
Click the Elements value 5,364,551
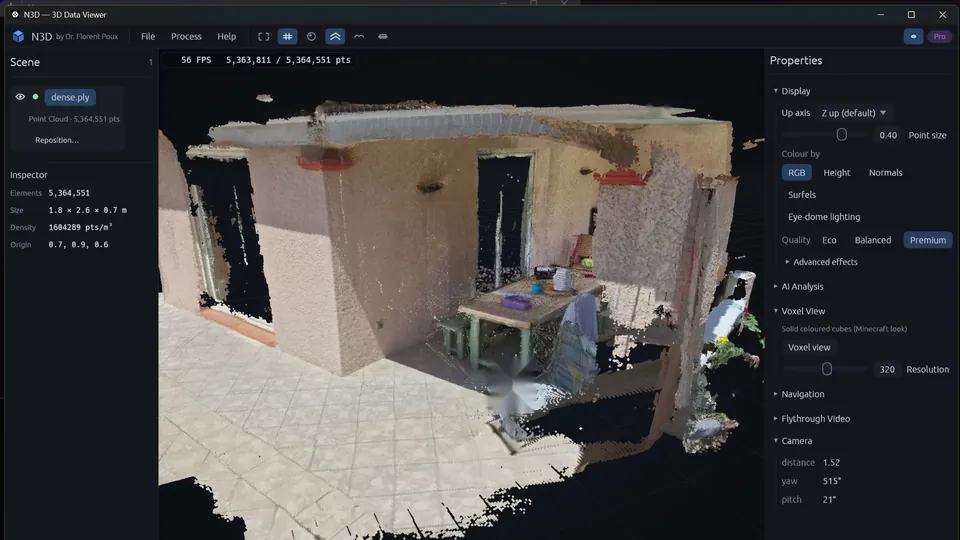pos(69,193)
